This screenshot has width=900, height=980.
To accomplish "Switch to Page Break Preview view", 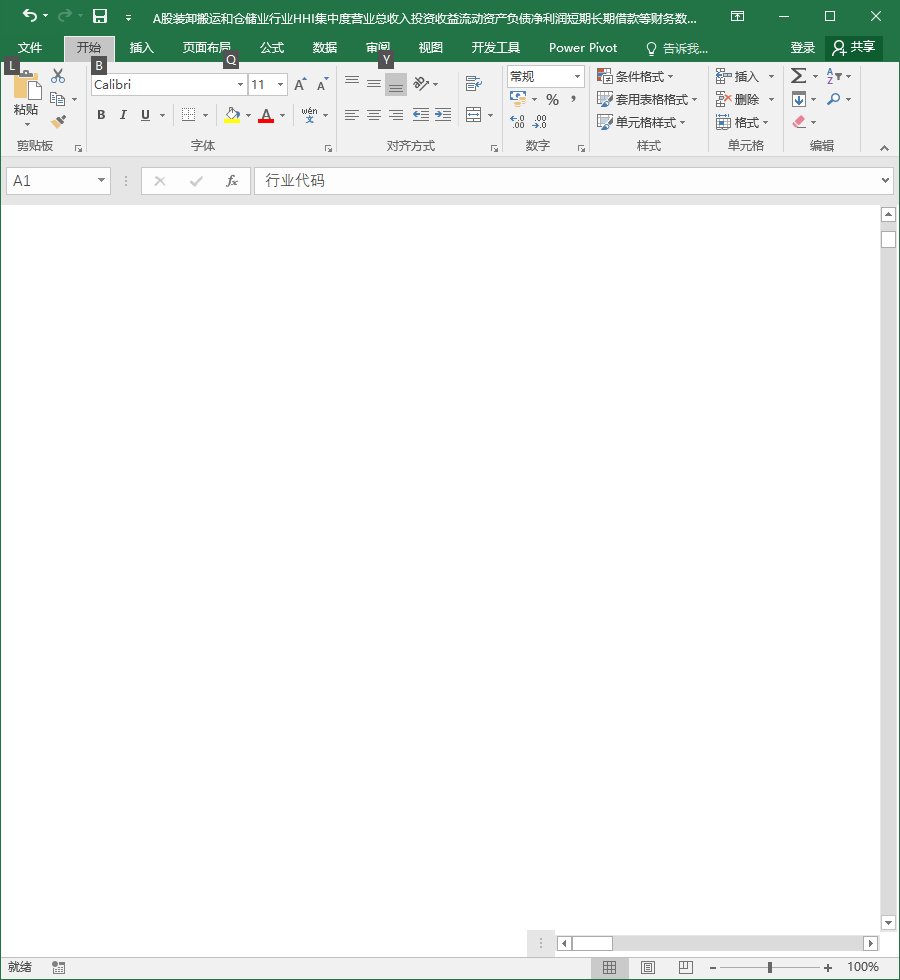I will [x=686, y=968].
